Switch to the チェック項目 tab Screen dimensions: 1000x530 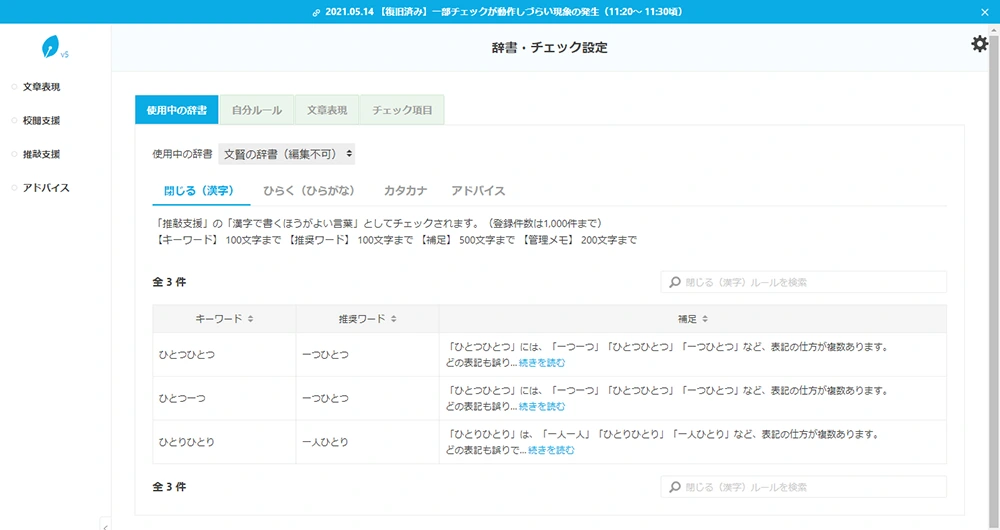(x=402, y=110)
